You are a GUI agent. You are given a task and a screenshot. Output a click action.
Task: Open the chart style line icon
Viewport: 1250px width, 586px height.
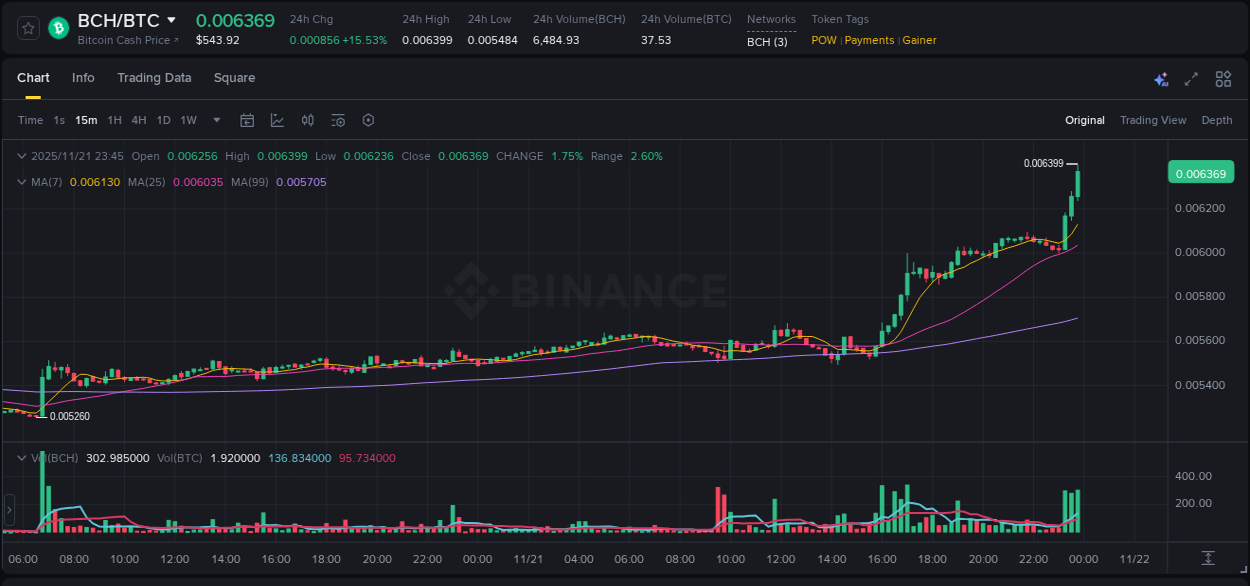(277, 120)
